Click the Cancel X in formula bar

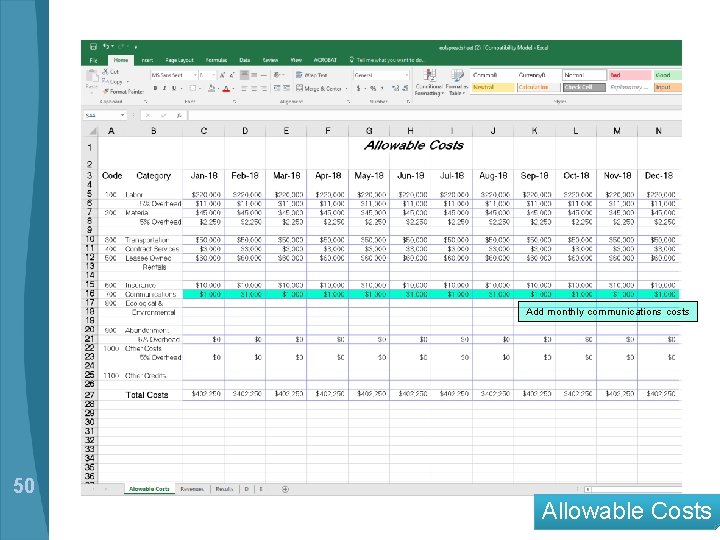point(148,115)
